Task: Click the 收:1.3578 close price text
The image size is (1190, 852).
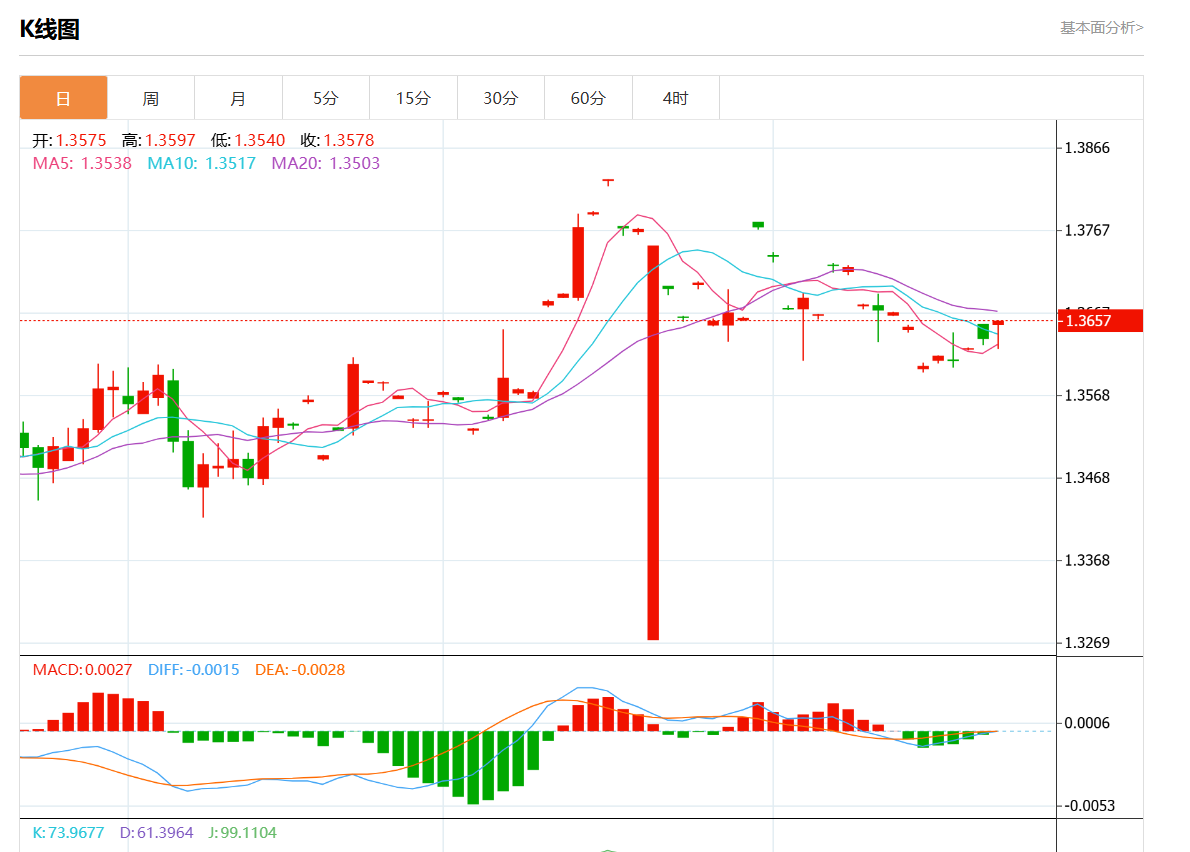Action: click(x=337, y=140)
